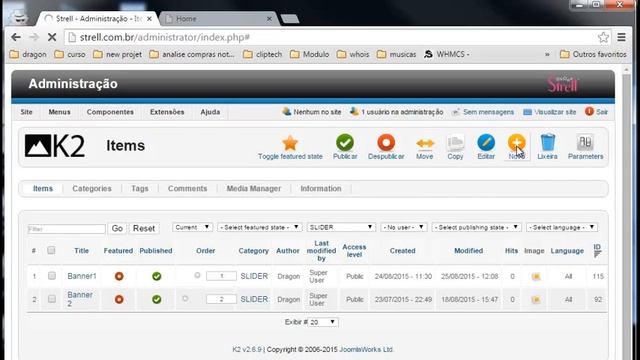
Task: Bookmark this page with the star
Action: (603, 37)
